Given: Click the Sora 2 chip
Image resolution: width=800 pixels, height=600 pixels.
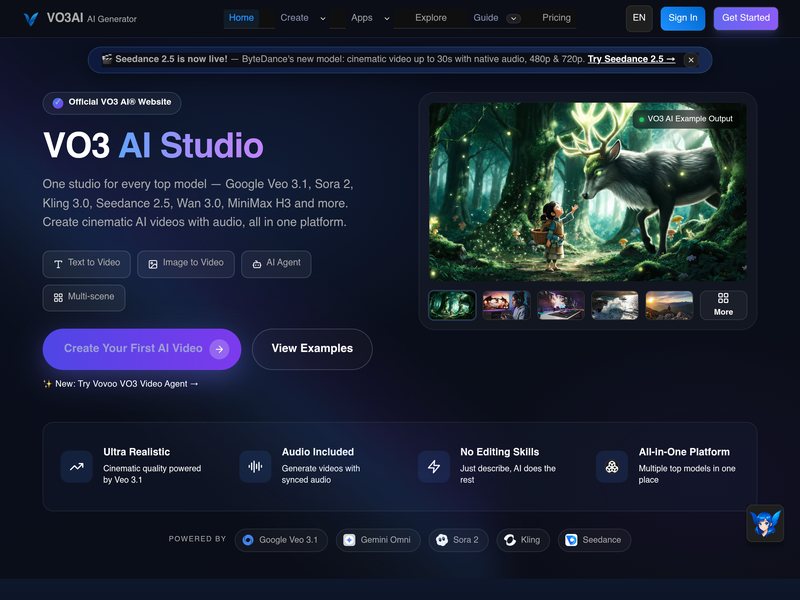Looking at the screenshot, I should click(x=458, y=540).
